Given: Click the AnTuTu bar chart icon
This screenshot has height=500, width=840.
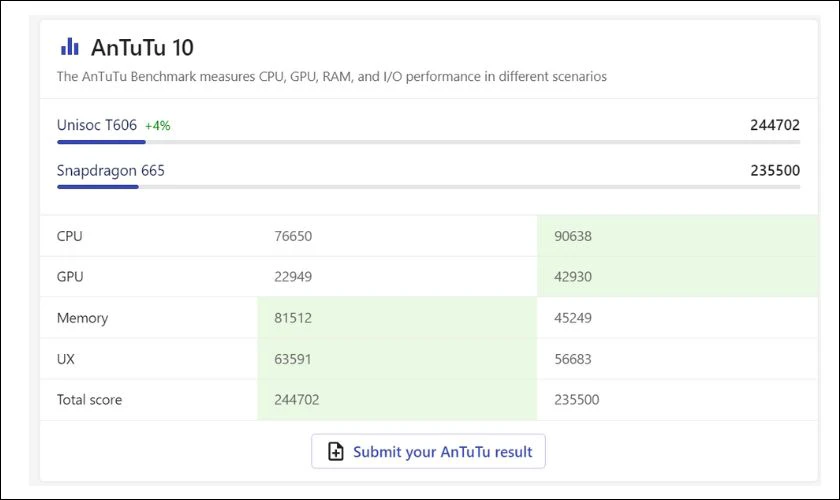Looking at the screenshot, I should 70,47.
